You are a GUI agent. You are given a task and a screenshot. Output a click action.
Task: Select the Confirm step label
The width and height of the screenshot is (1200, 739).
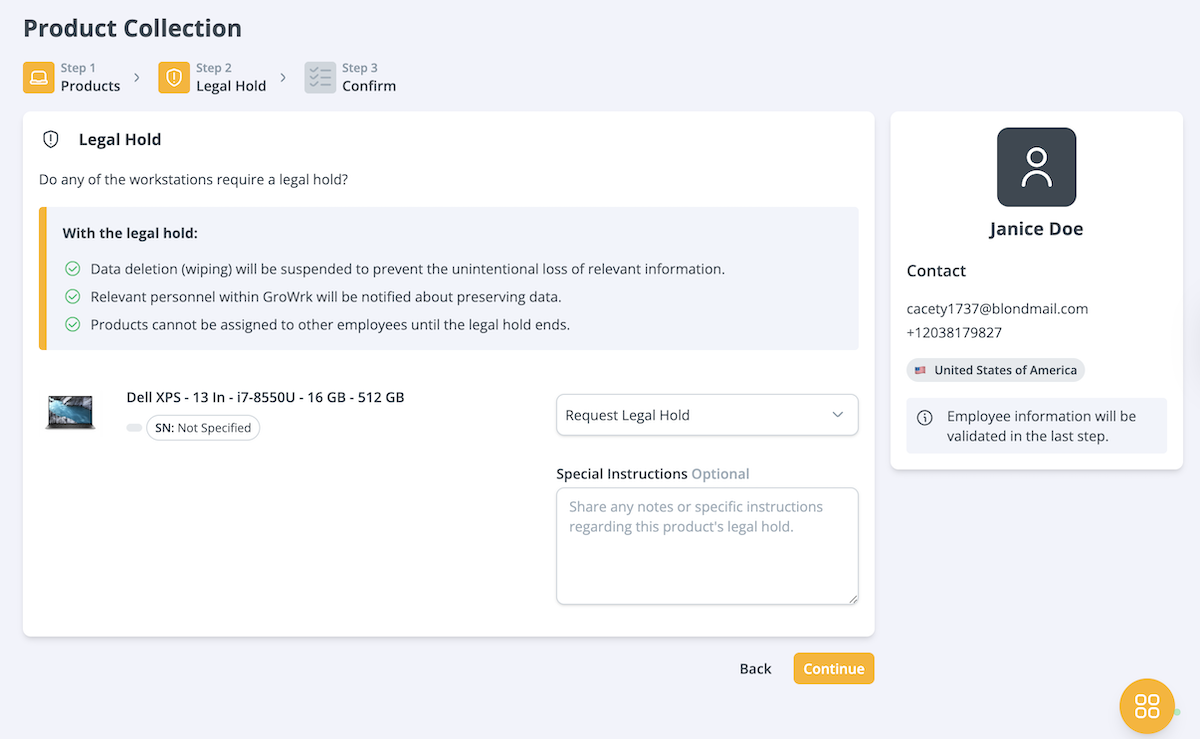point(369,86)
